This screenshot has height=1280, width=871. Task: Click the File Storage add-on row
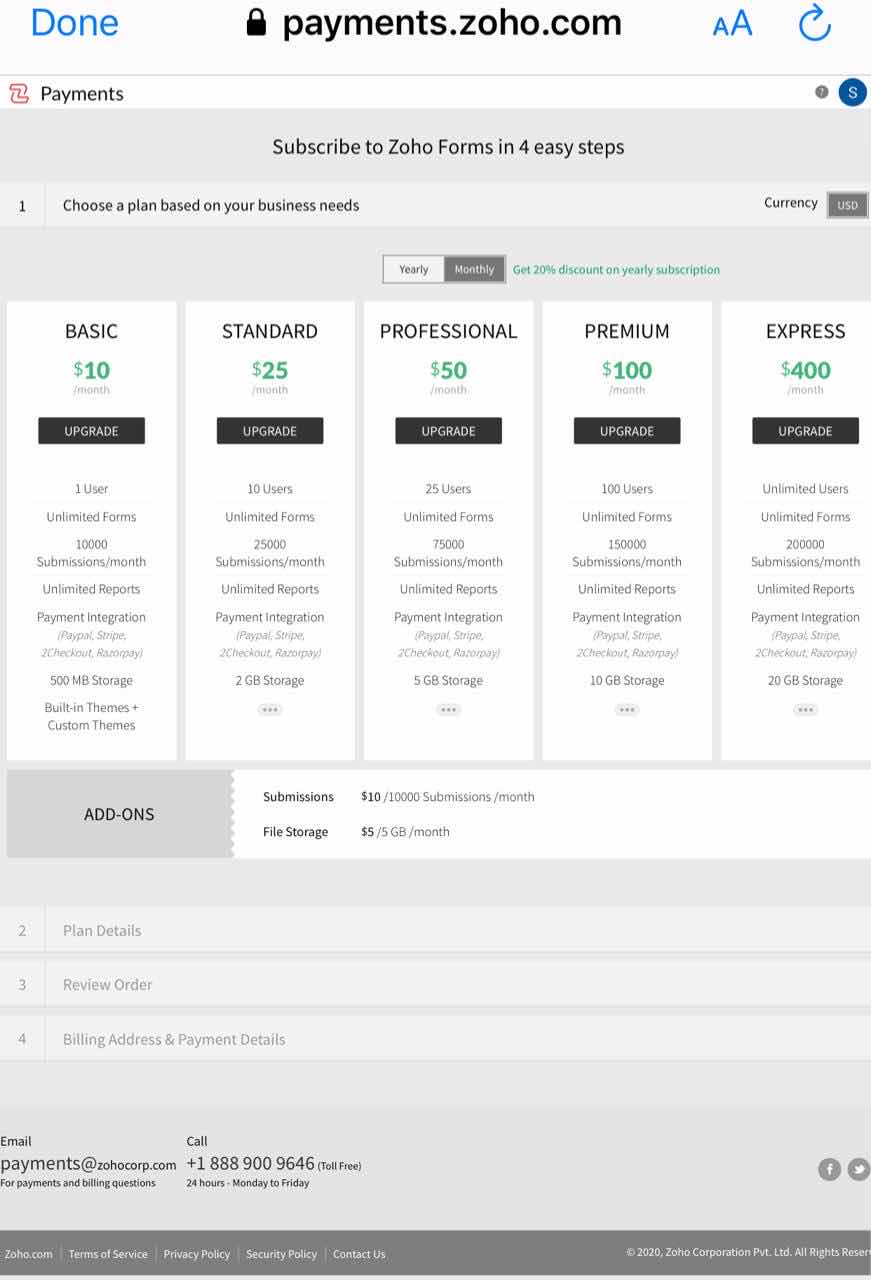356,832
